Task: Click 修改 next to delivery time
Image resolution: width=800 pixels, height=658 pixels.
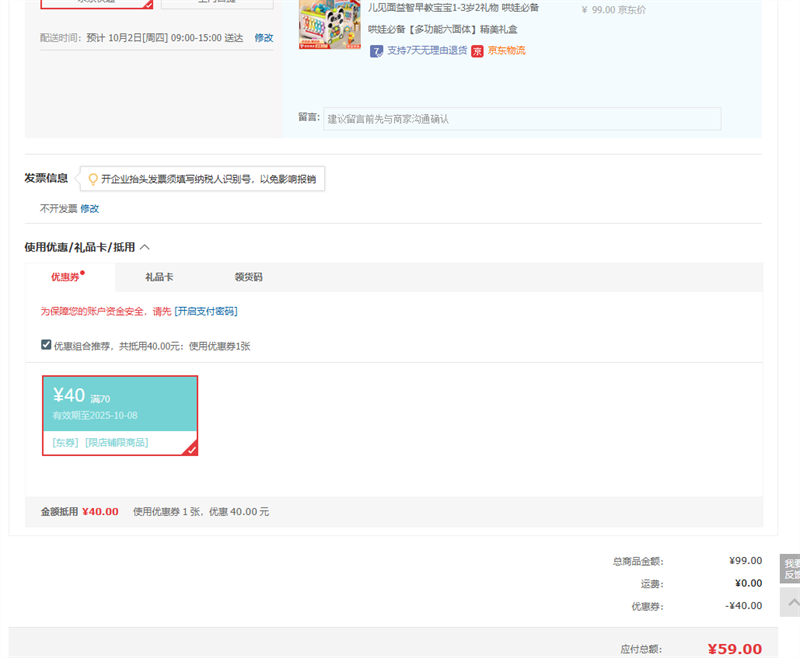Action: pos(263,38)
